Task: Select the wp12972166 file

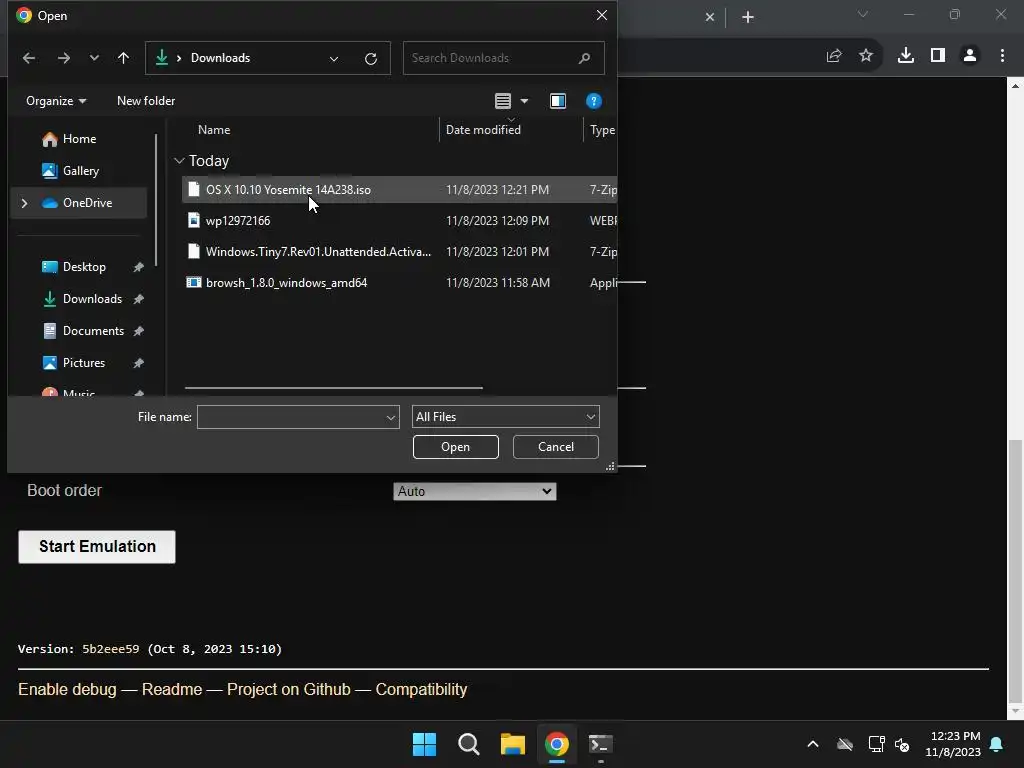Action: (399, 221)
